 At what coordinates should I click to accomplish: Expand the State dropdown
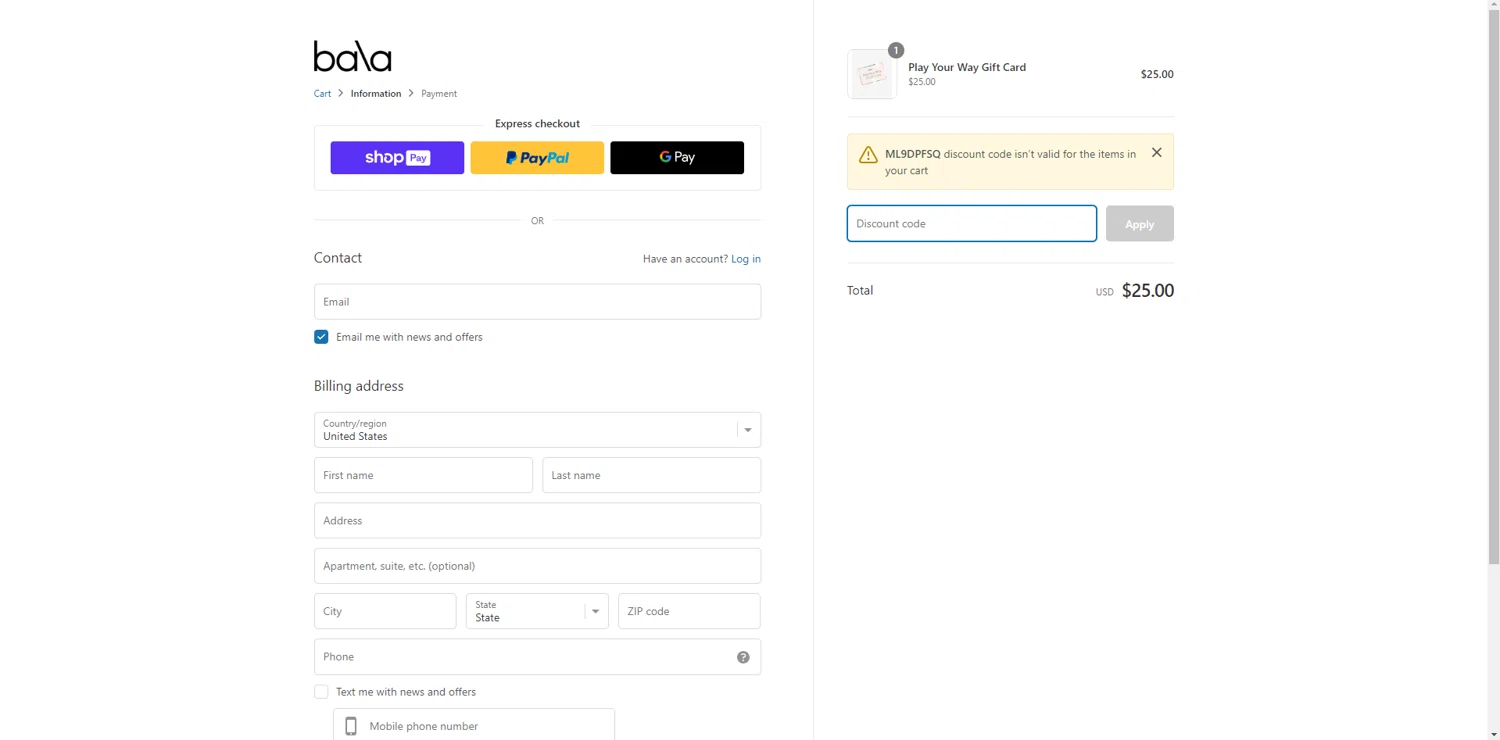pyautogui.click(x=537, y=611)
